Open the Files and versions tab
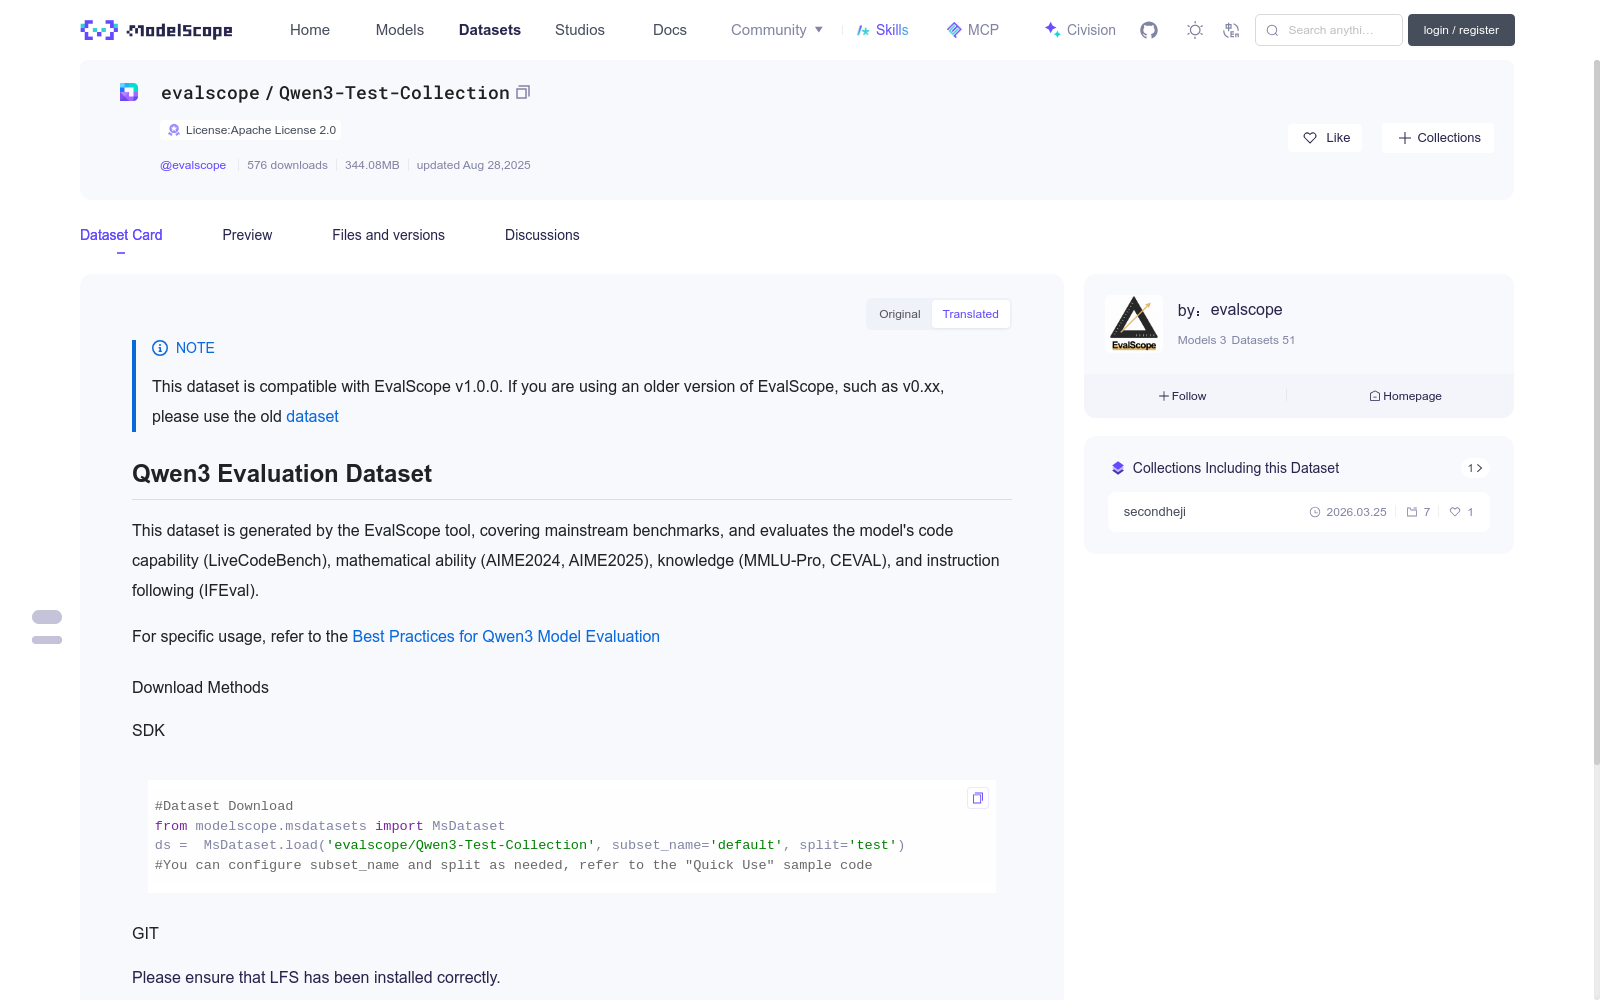 point(388,235)
